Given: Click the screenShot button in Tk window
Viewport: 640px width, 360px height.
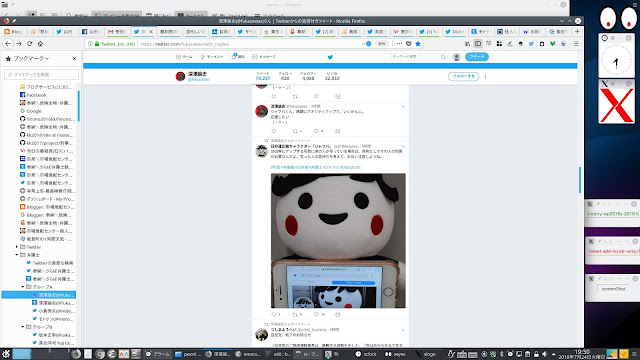Looking at the screenshot, I should point(613,289).
